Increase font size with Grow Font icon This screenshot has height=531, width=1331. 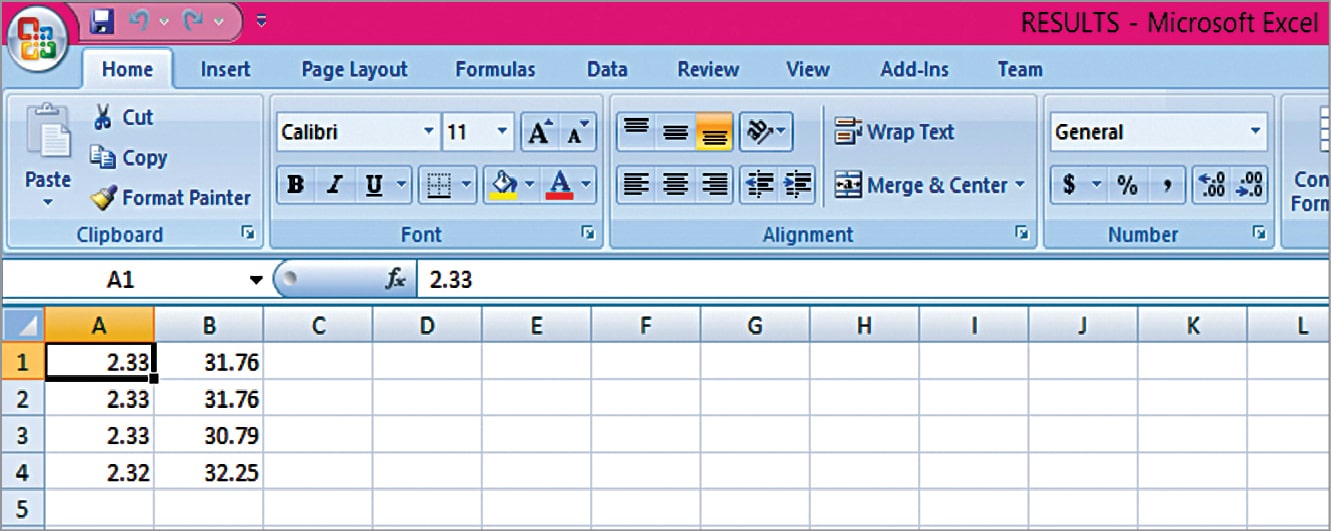coord(539,132)
